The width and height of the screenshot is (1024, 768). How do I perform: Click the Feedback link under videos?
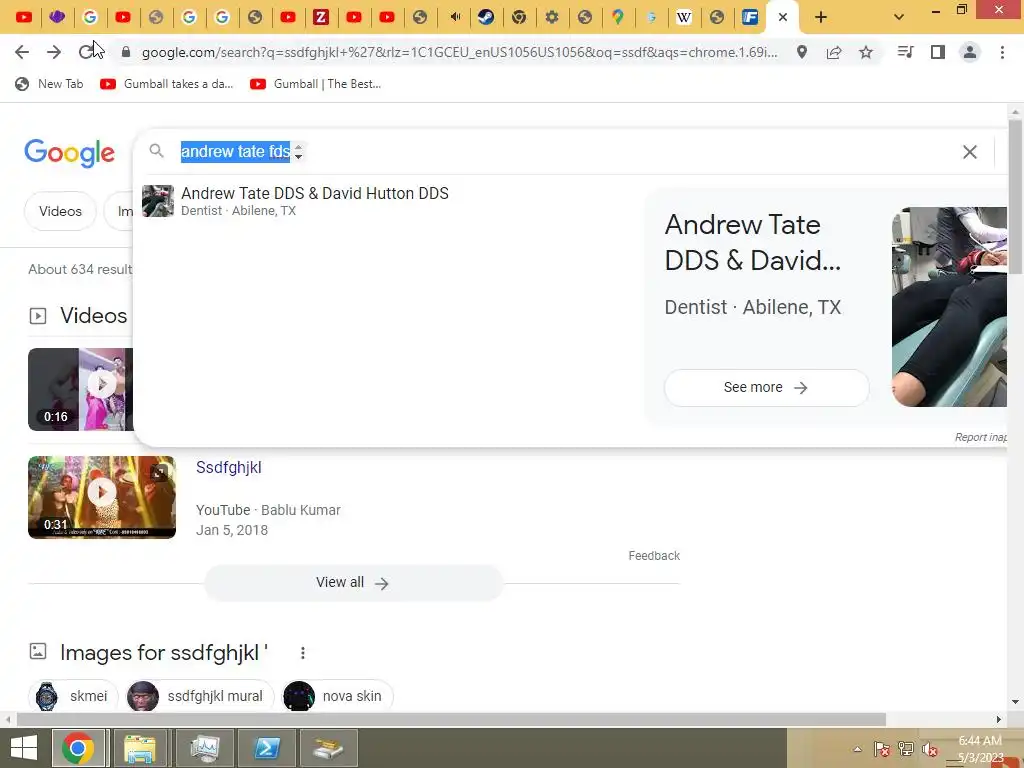[x=654, y=556]
